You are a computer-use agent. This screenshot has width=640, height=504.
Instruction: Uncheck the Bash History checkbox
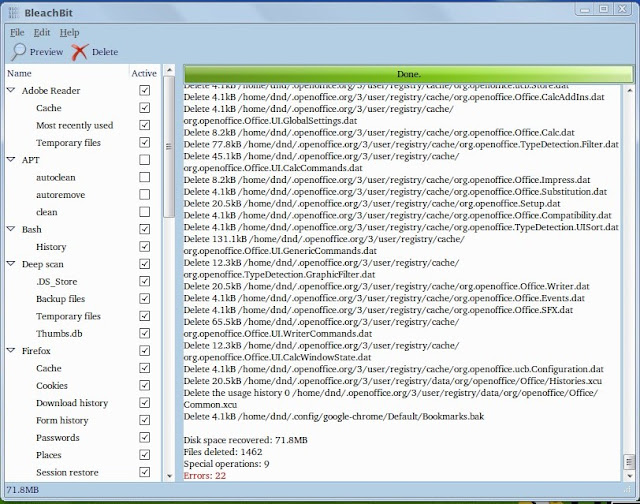(144, 246)
